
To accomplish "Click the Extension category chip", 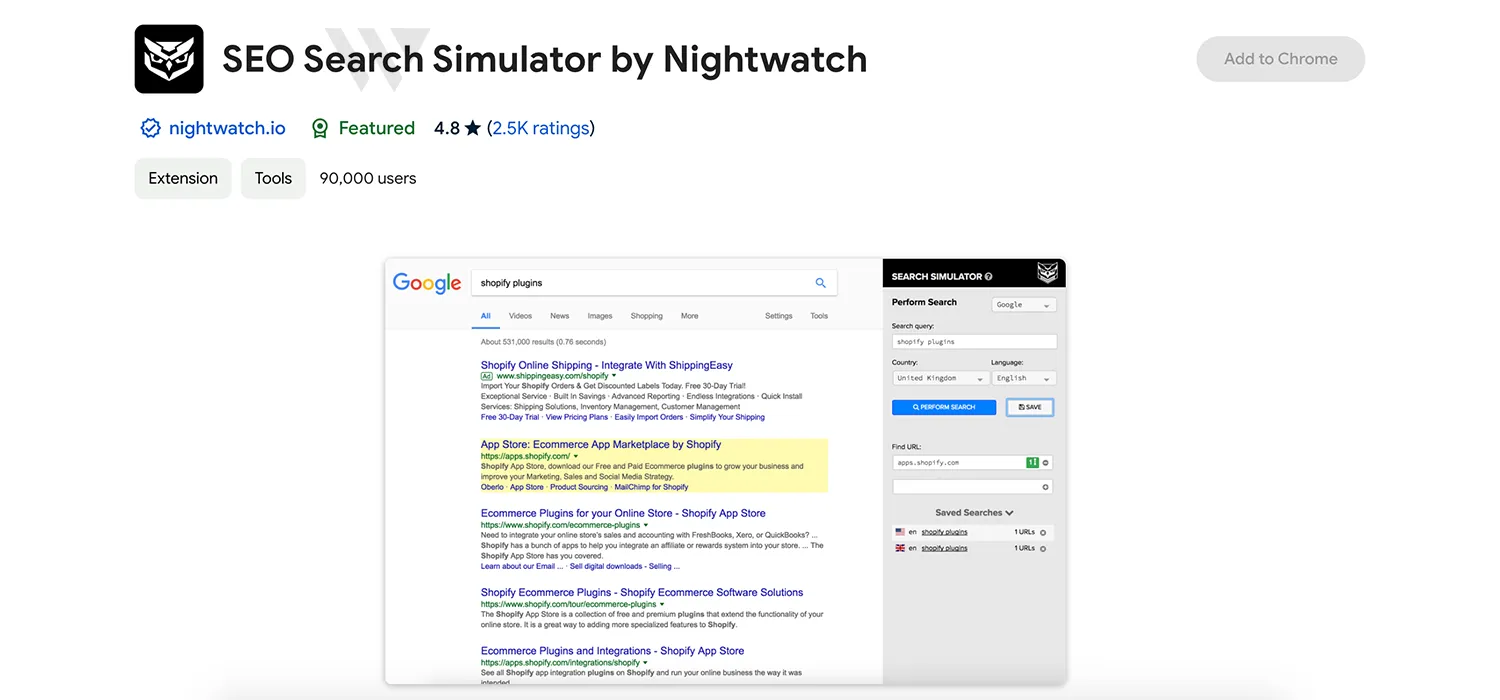I will pyautogui.click(x=183, y=178).
